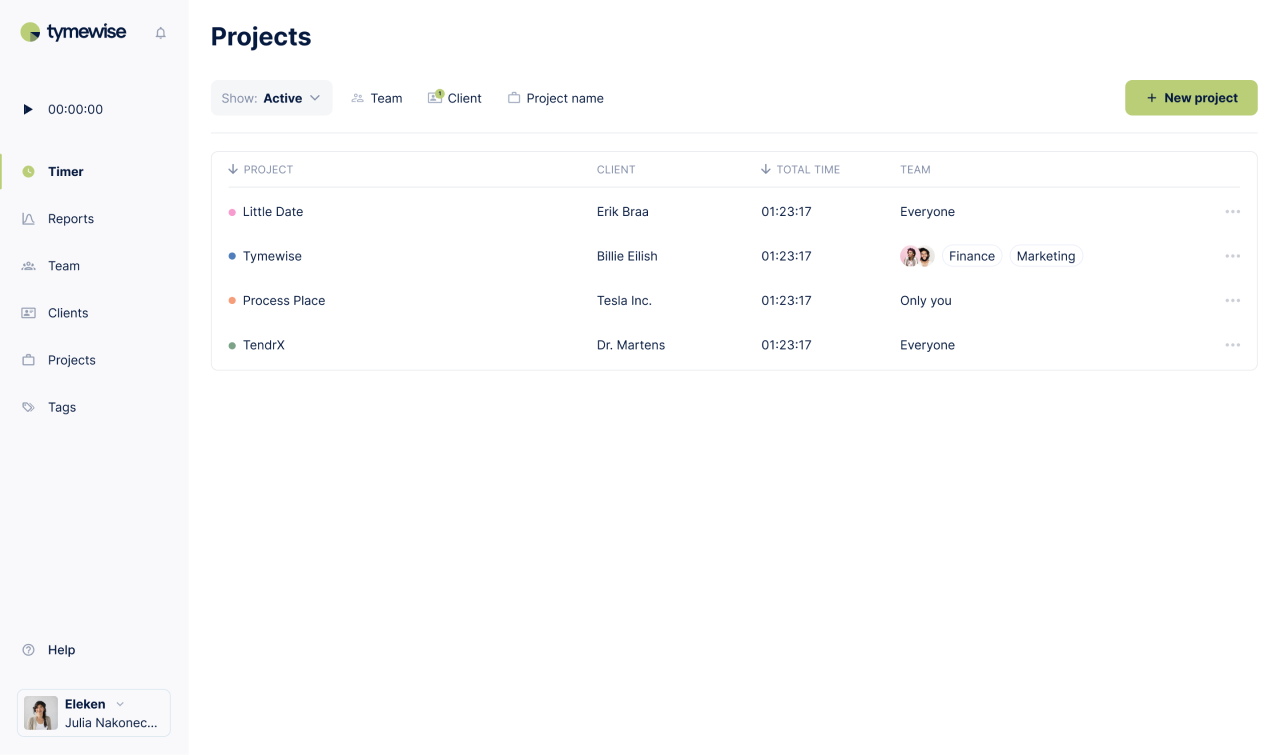The width and height of the screenshot is (1280, 755).
Task: Open Process Place row more options
Action: 1233,300
